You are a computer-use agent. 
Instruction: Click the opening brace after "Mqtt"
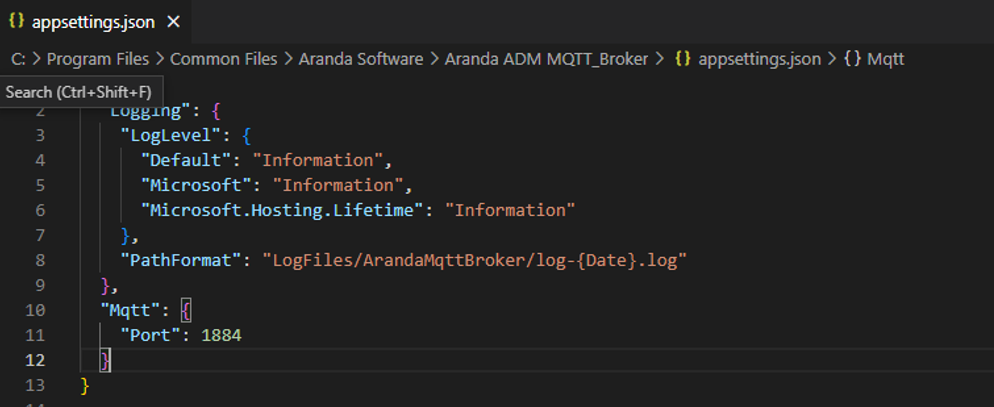pyautogui.click(x=185, y=310)
